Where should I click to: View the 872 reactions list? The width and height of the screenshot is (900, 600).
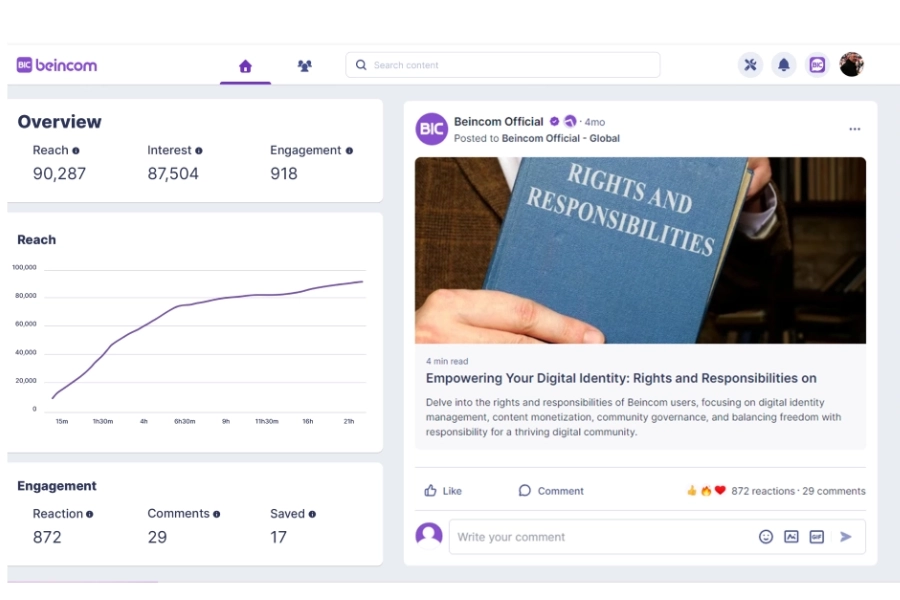(x=763, y=491)
